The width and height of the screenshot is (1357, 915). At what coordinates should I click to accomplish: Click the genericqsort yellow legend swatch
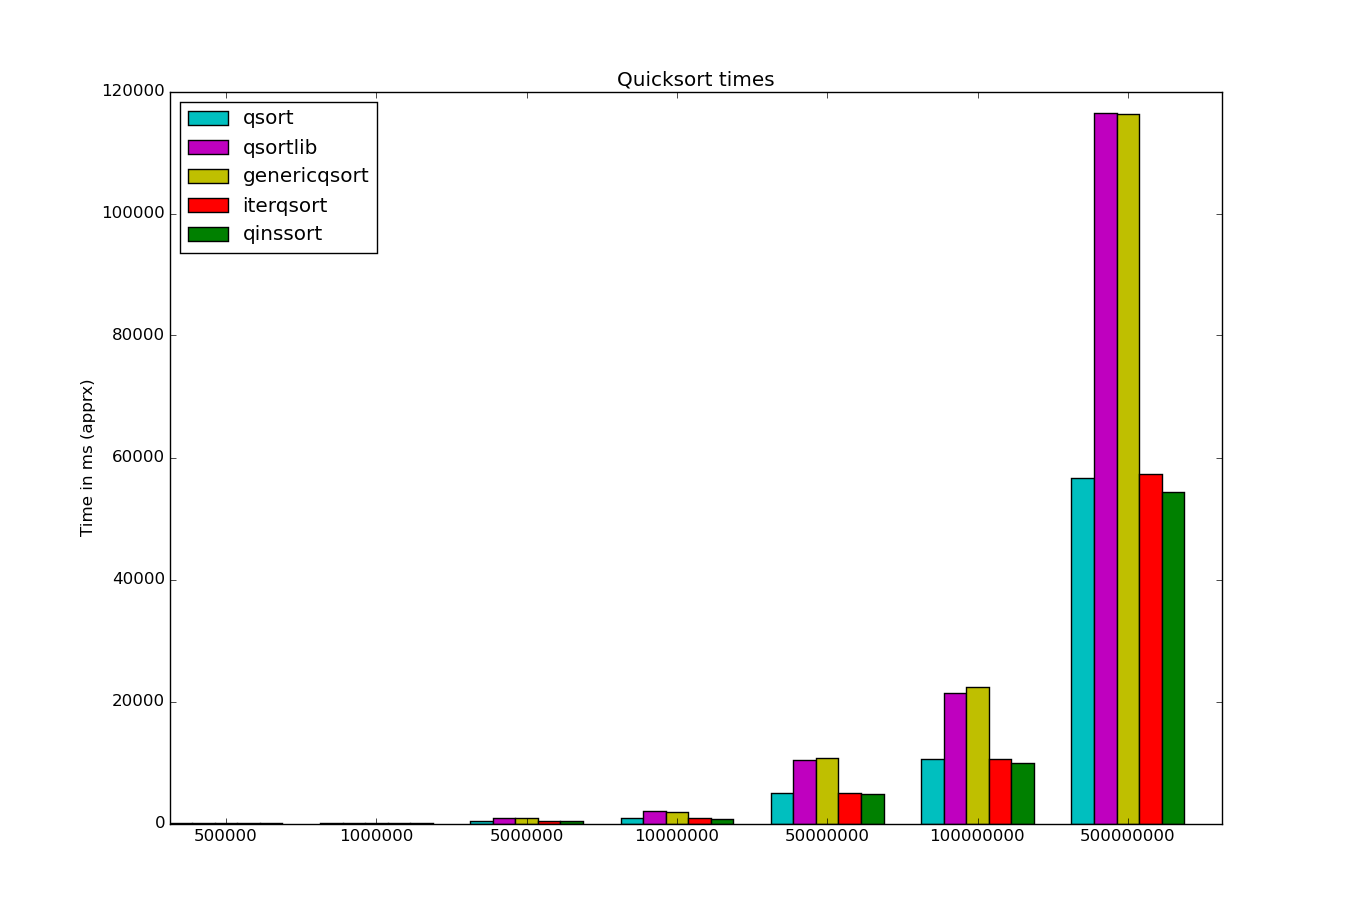tap(208, 176)
